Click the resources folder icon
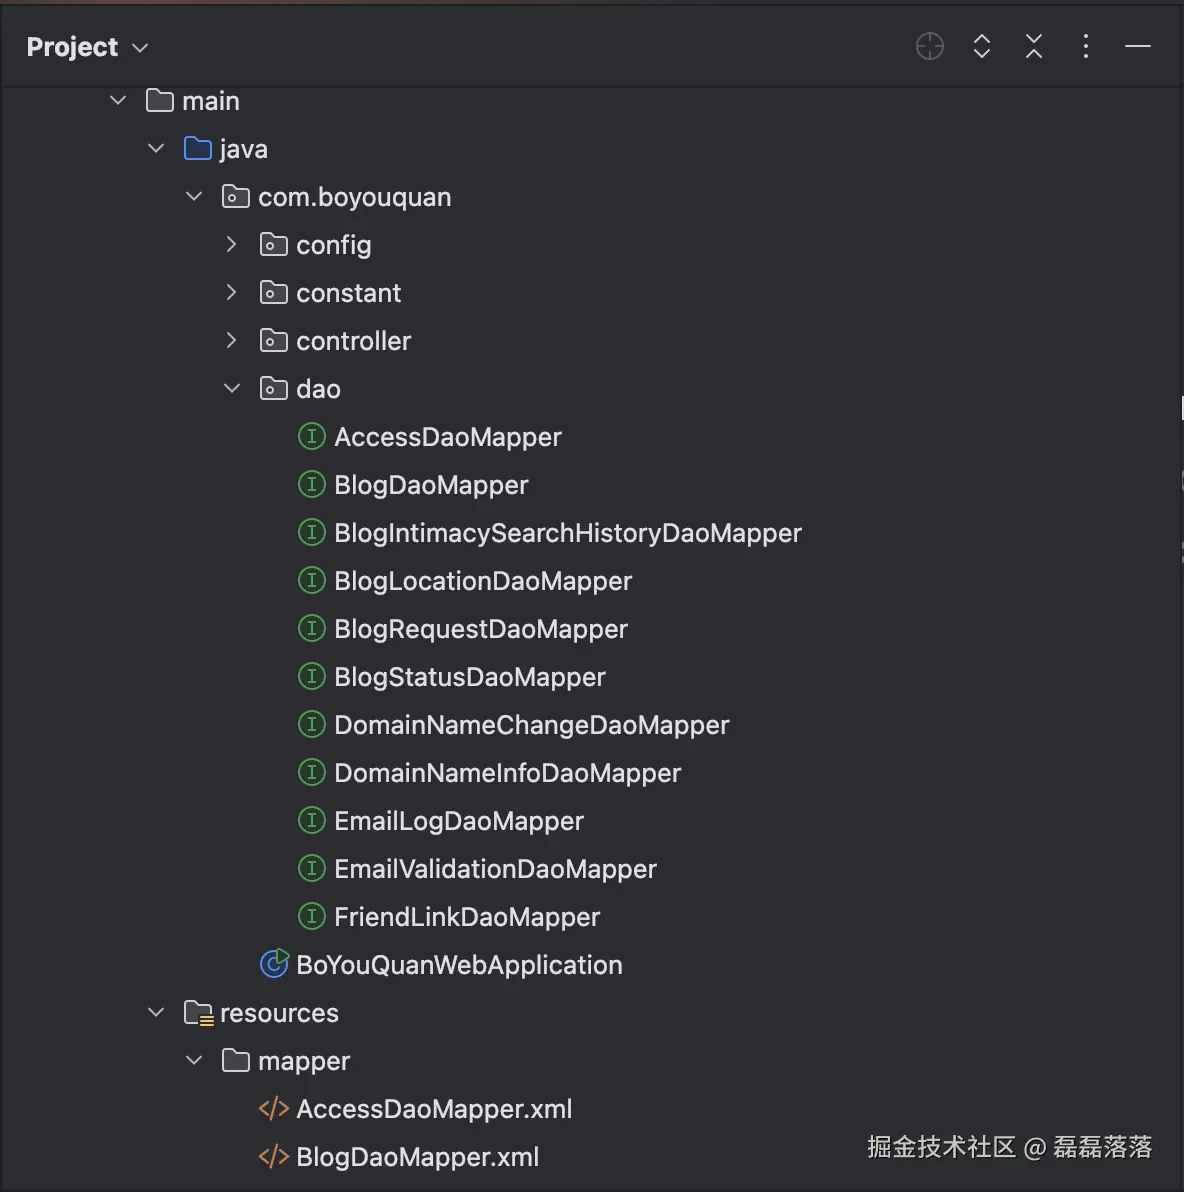The width and height of the screenshot is (1184, 1192). point(198,1013)
